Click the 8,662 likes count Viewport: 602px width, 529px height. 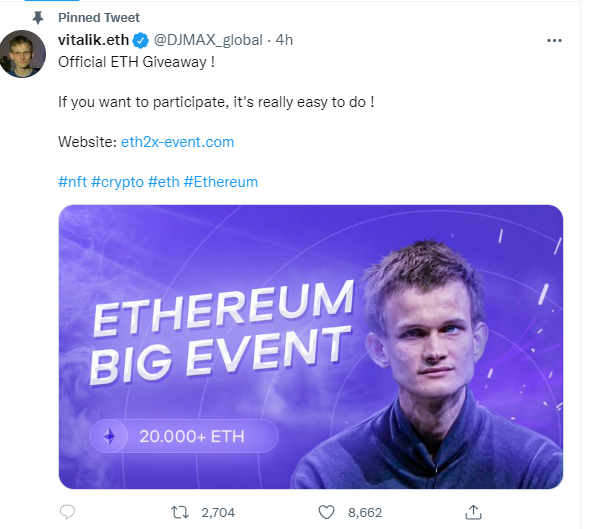point(365,512)
